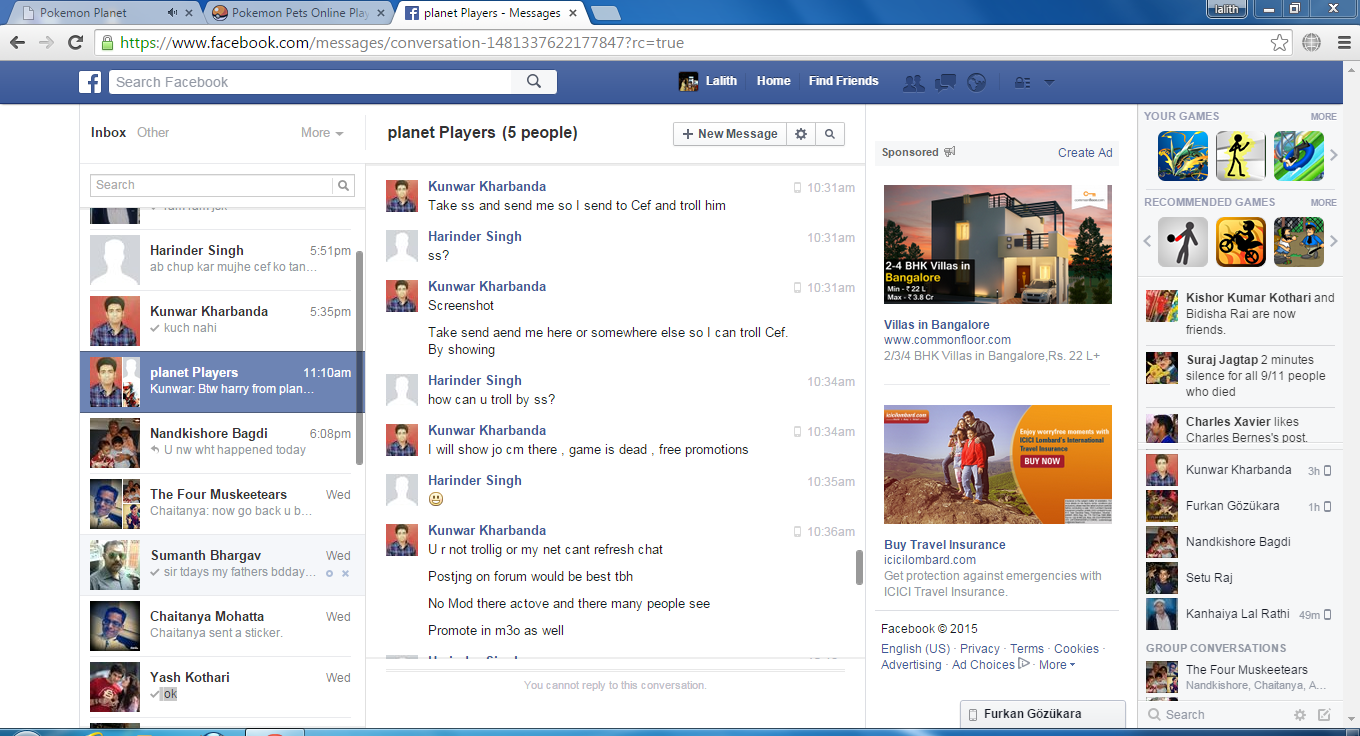The width and height of the screenshot is (1360, 736).
Task: Bookmark this page with star icon
Action: (x=1279, y=43)
